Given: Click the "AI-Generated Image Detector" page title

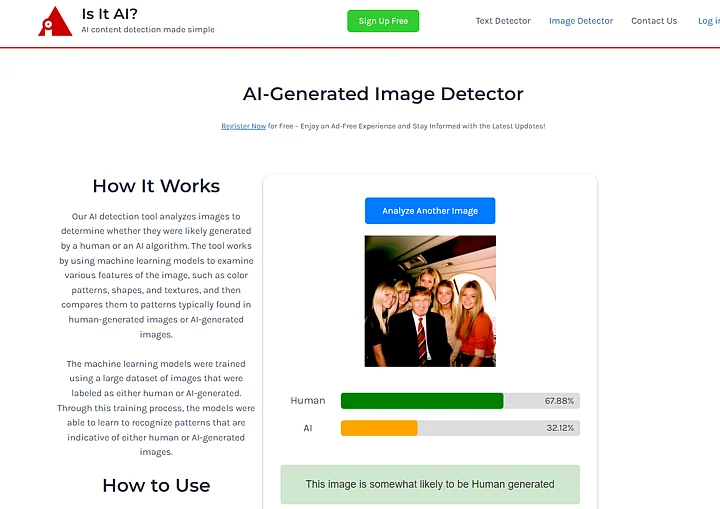Looking at the screenshot, I should coord(383,94).
